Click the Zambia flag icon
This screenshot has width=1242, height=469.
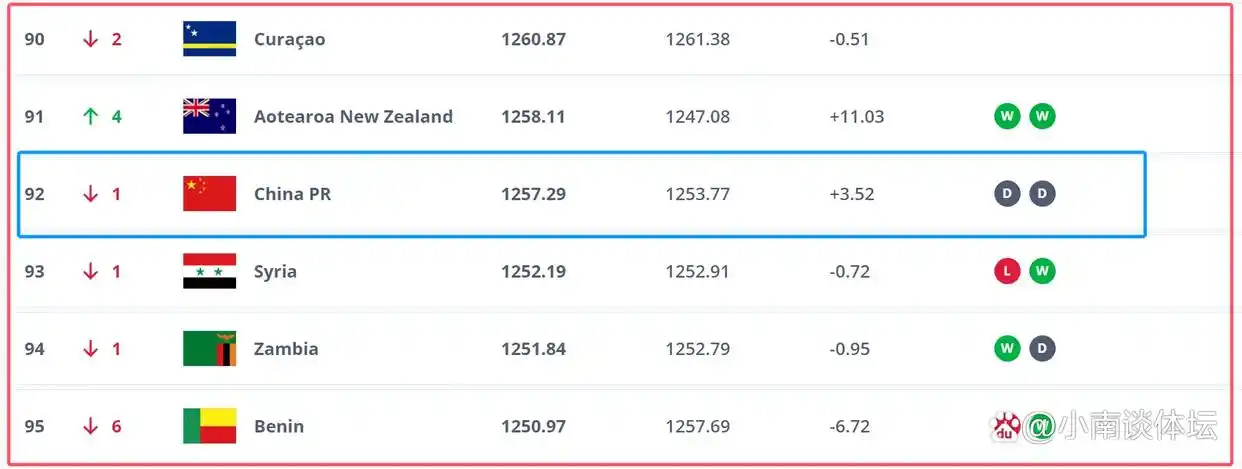point(210,349)
